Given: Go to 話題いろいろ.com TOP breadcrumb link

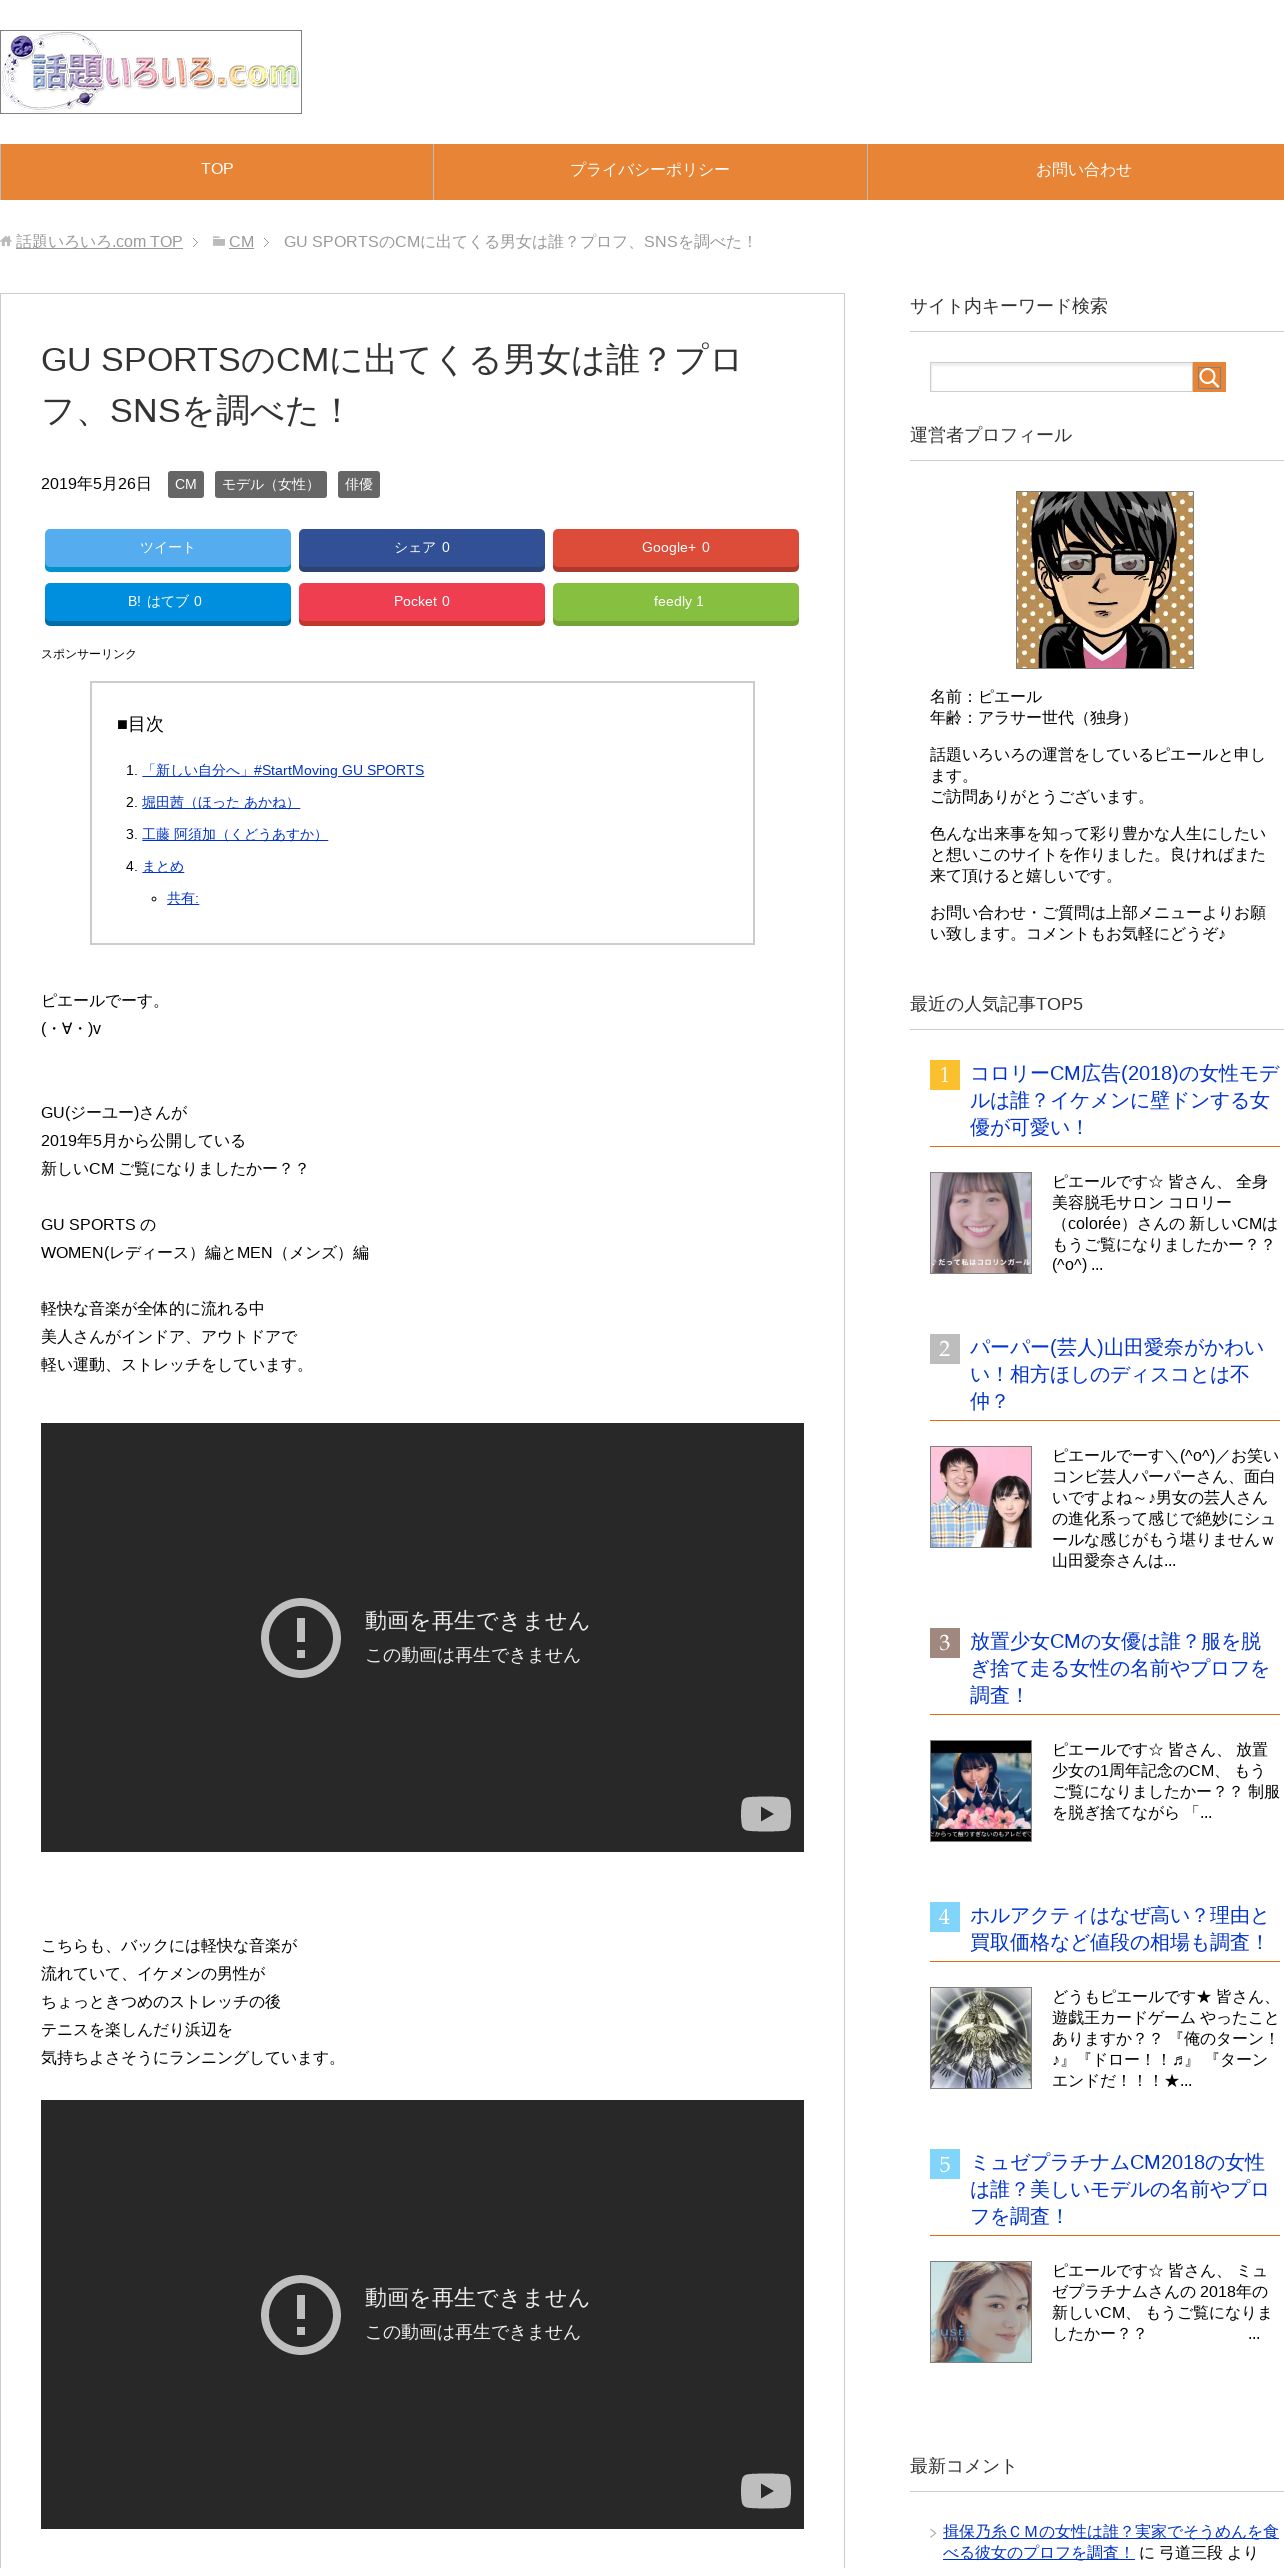Looking at the screenshot, I should [99, 242].
